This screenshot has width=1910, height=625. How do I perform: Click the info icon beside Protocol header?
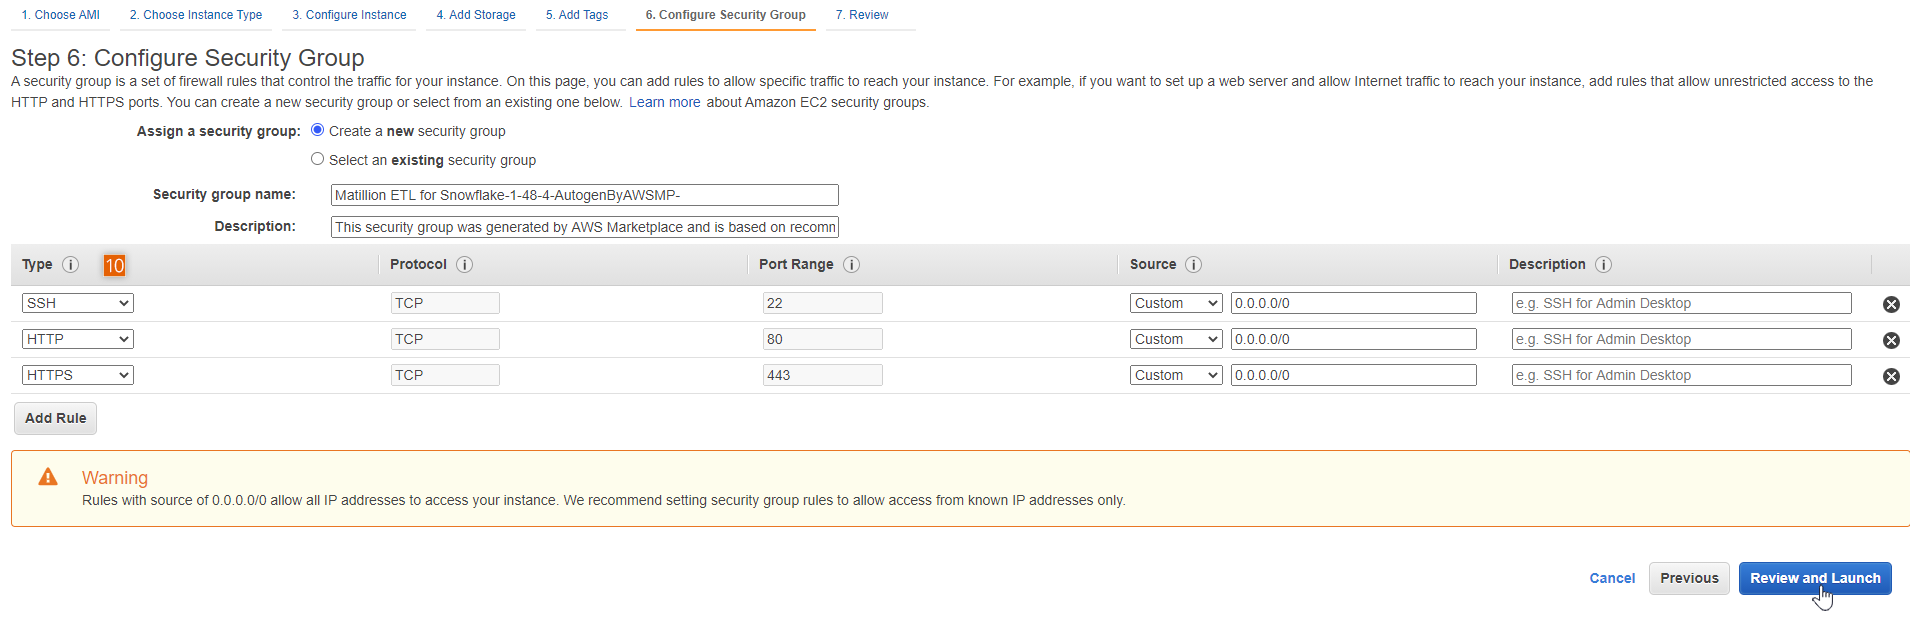464,265
